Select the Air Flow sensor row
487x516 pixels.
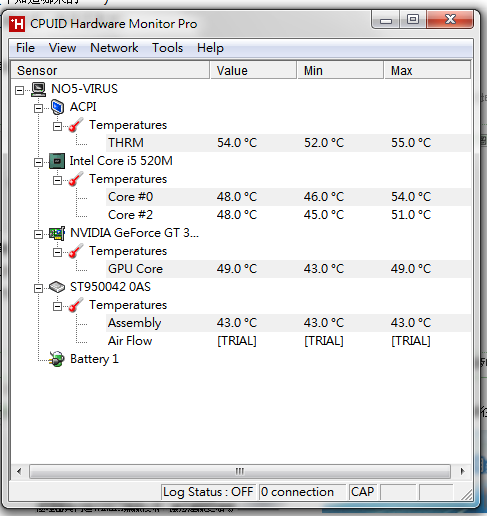[x=289, y=341]
